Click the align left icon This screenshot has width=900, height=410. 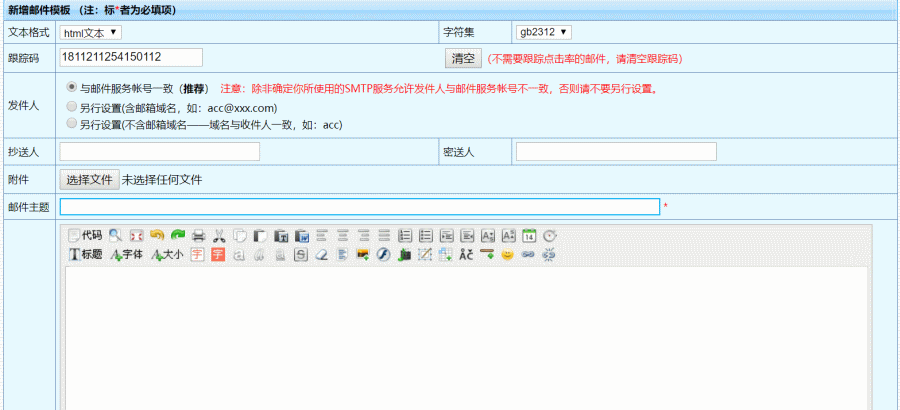(x=322, y=235)
